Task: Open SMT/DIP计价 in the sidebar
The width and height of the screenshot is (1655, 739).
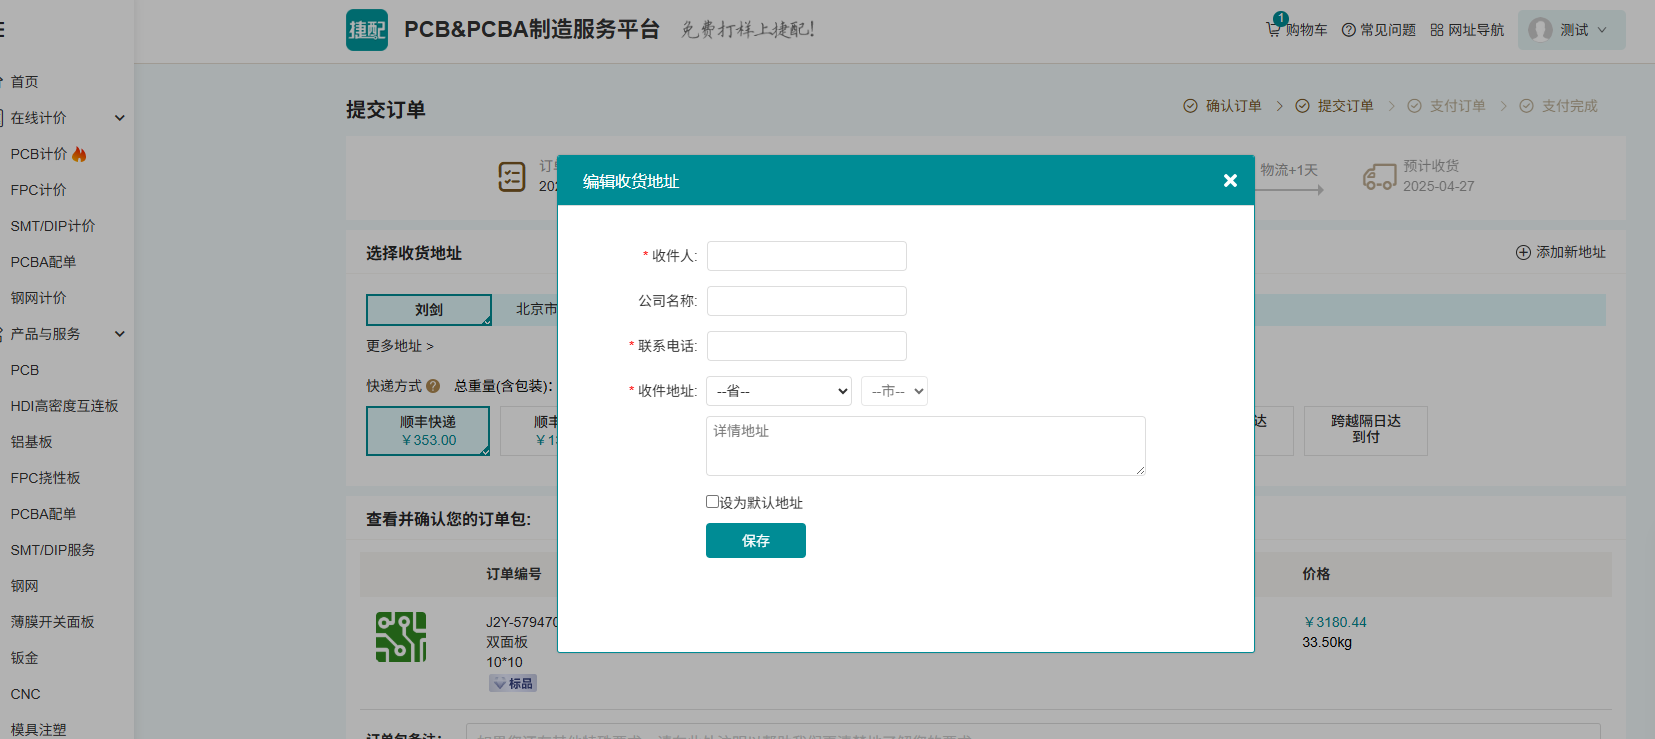Action: (x=53, y=226)
